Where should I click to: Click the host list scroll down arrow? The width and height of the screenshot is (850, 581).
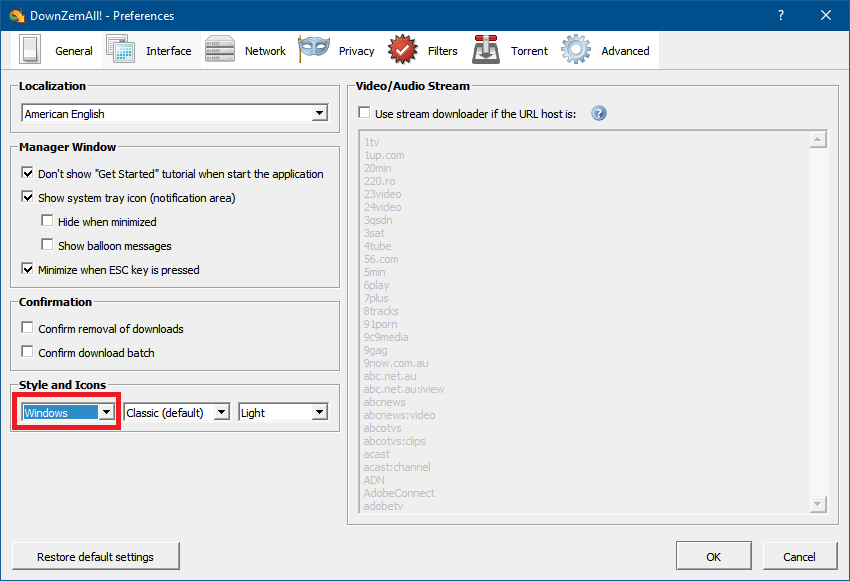tap(818, 504)
